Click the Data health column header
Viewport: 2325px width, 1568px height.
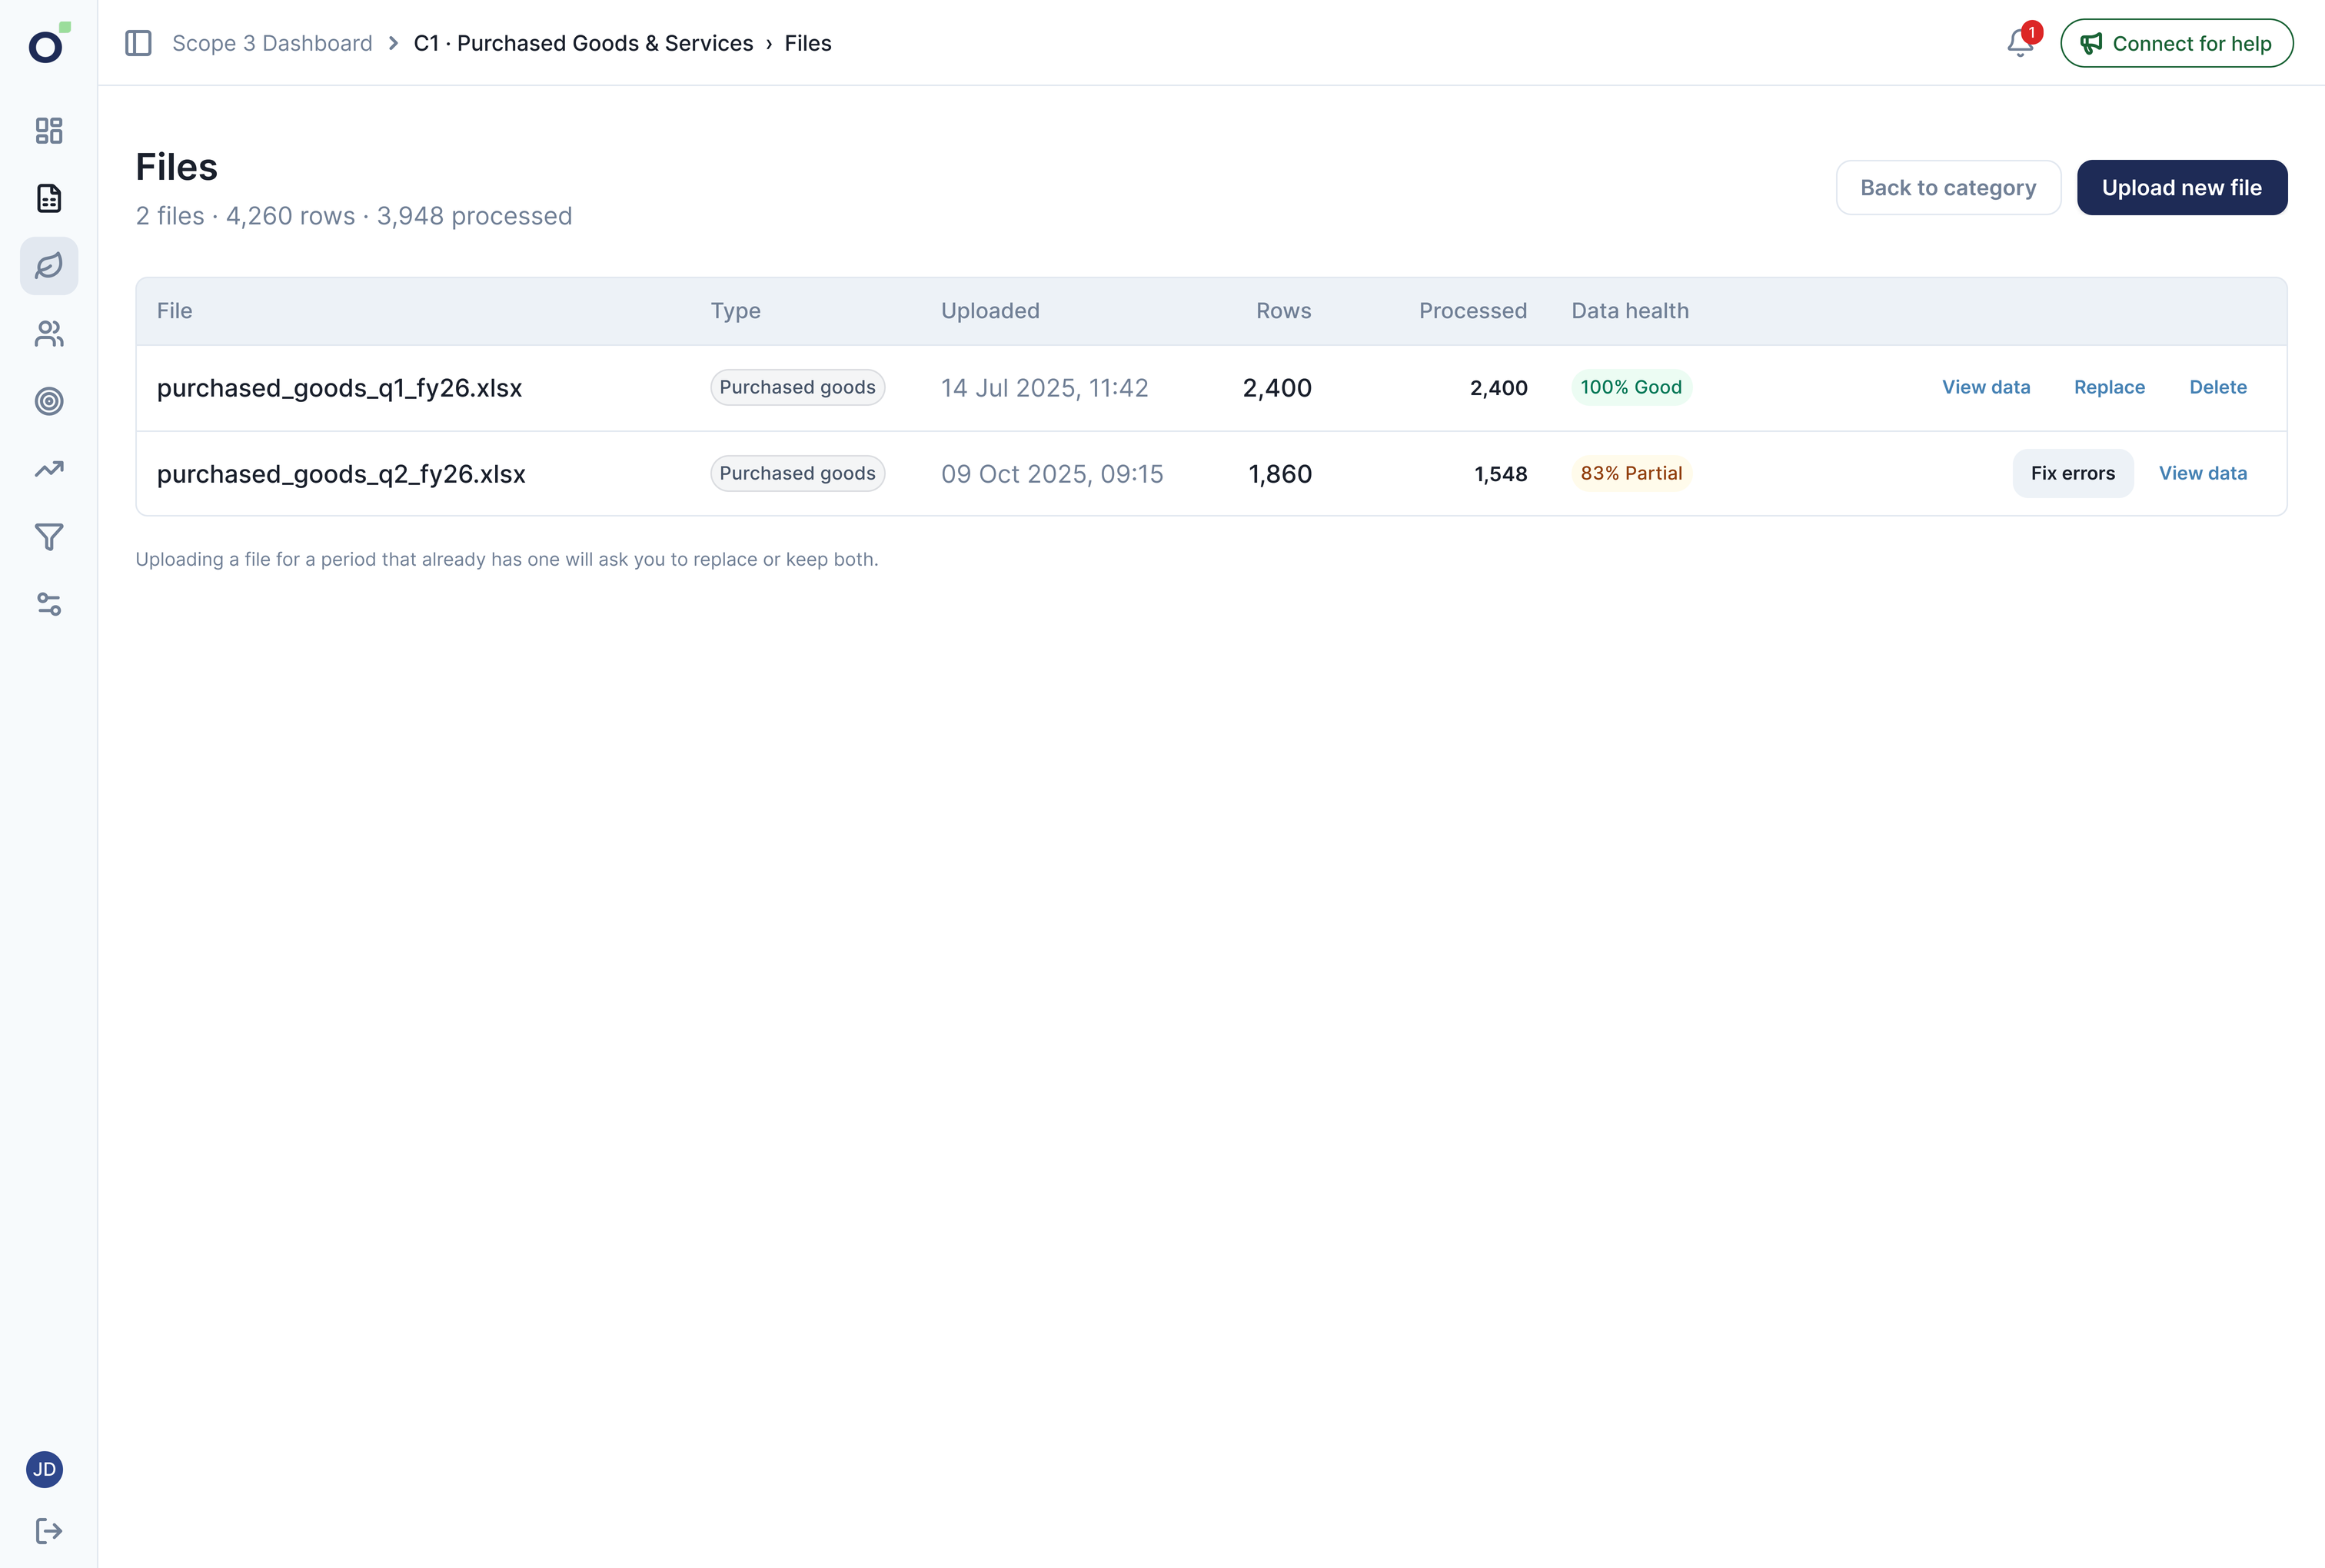click(1630, 311)
